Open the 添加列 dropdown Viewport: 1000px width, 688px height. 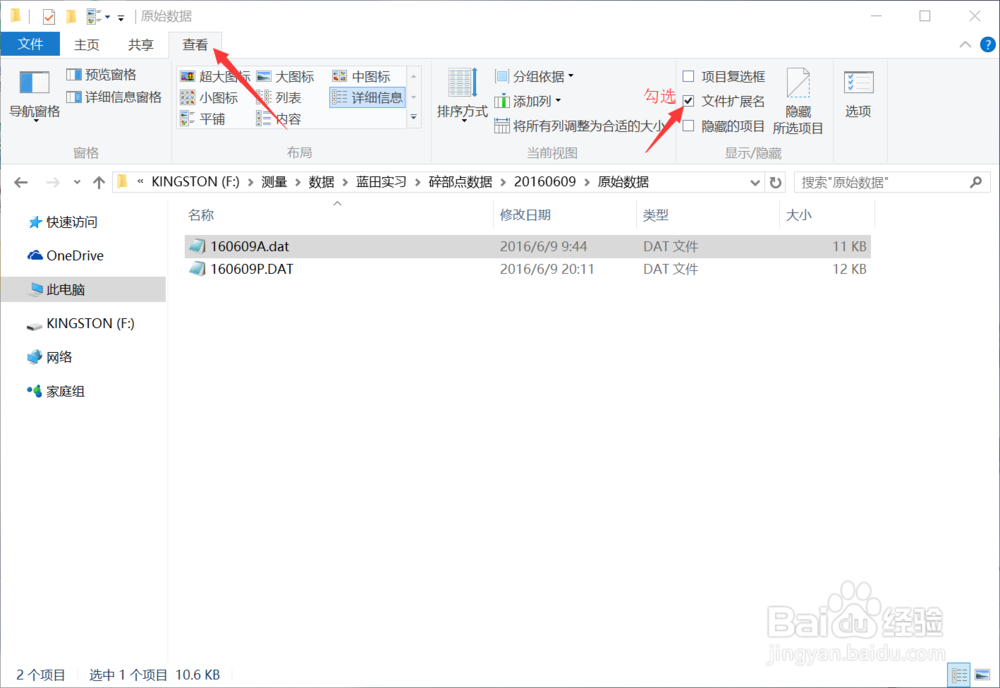530,100
